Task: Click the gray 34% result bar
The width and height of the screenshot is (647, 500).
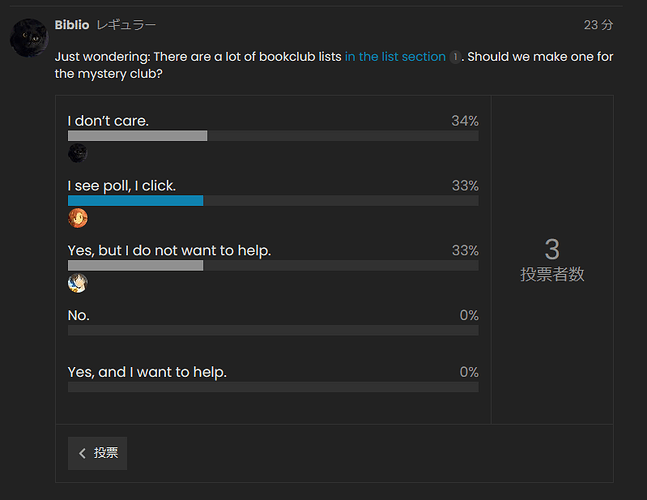Action: tap(137, 135)
